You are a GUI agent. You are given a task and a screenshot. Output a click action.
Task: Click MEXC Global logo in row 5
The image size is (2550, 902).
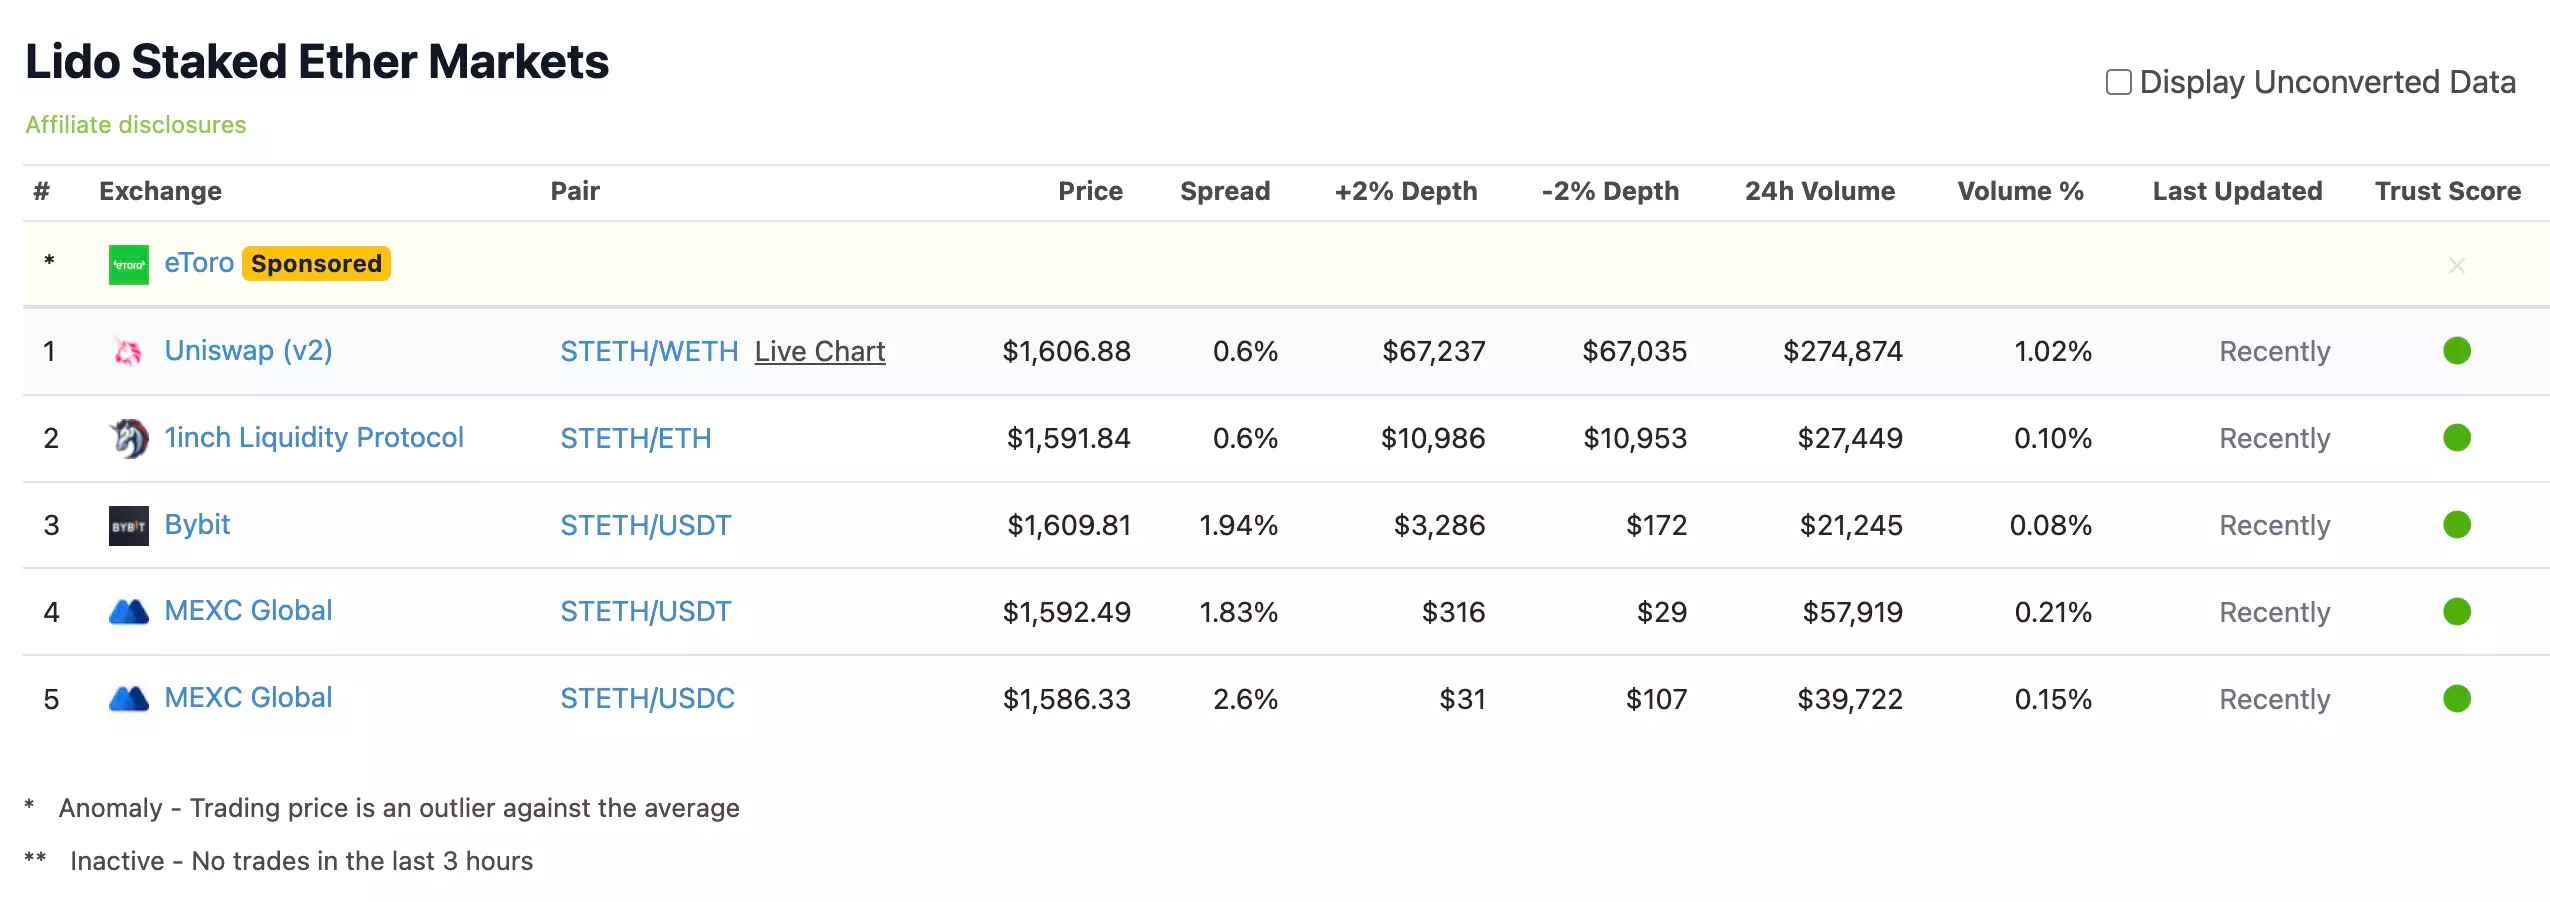[x=128, y=698]
